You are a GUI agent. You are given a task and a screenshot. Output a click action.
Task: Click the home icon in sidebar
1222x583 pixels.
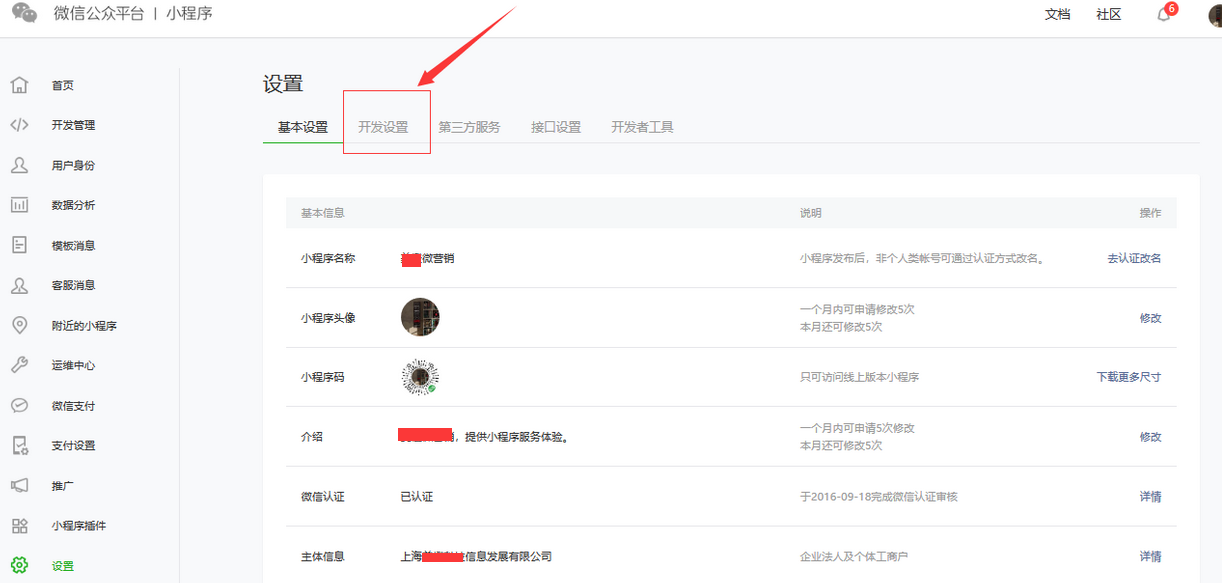pos(19,85)
